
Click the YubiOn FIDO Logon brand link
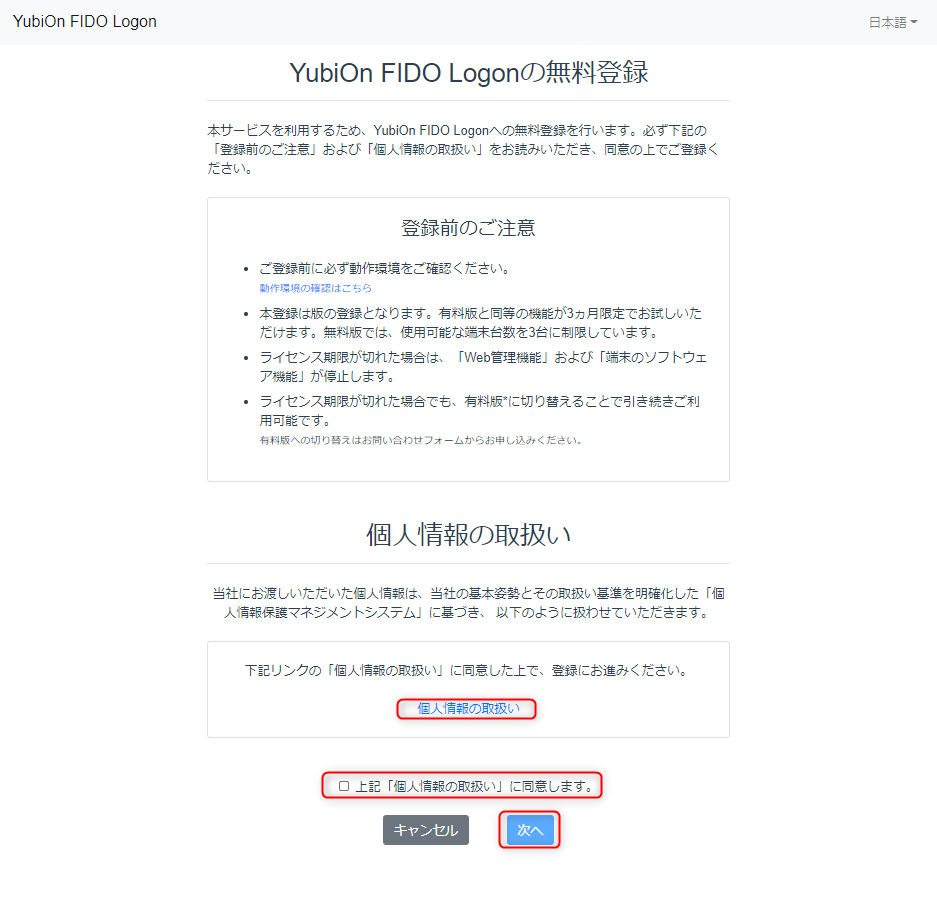point(85,22)
